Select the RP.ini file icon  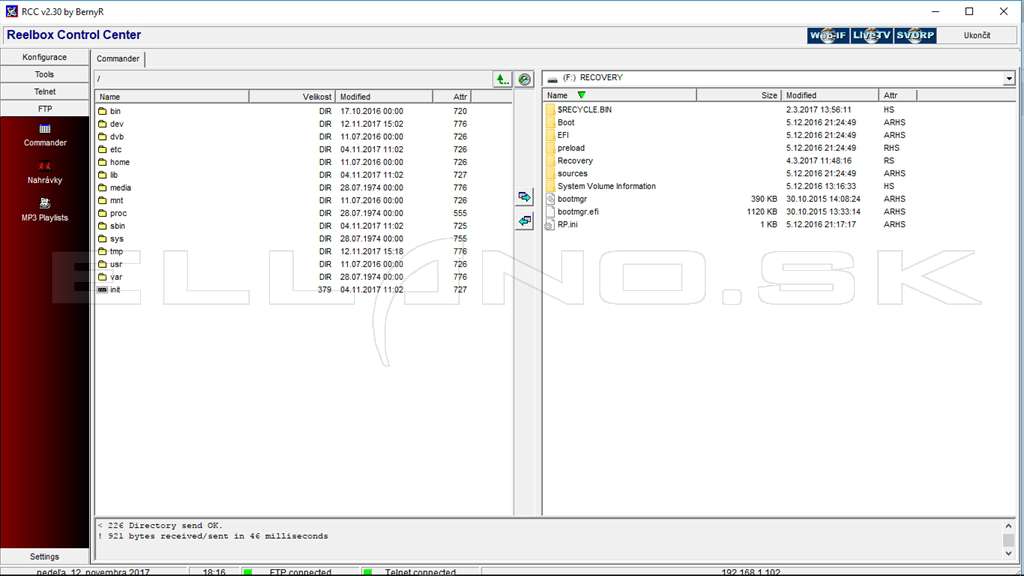coord(550,224)
